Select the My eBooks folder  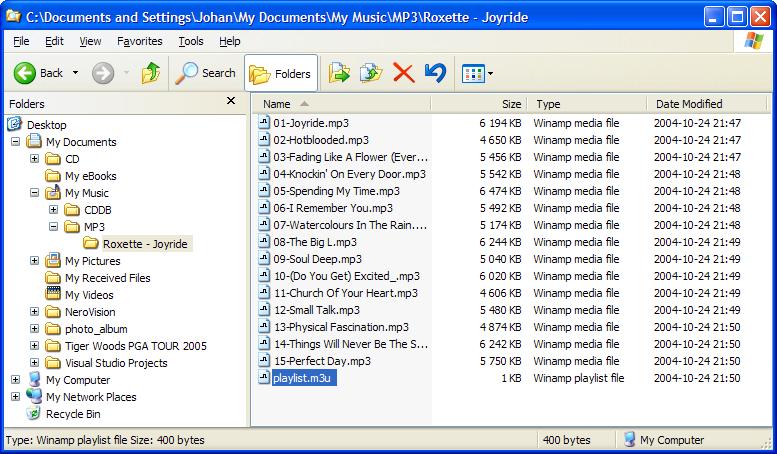[91, 176]
